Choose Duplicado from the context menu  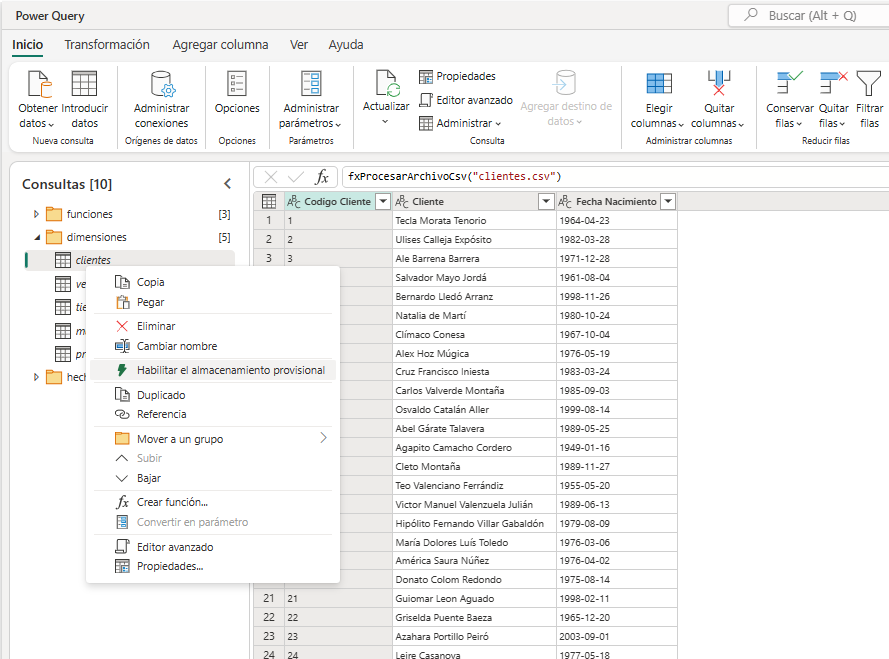161,395
